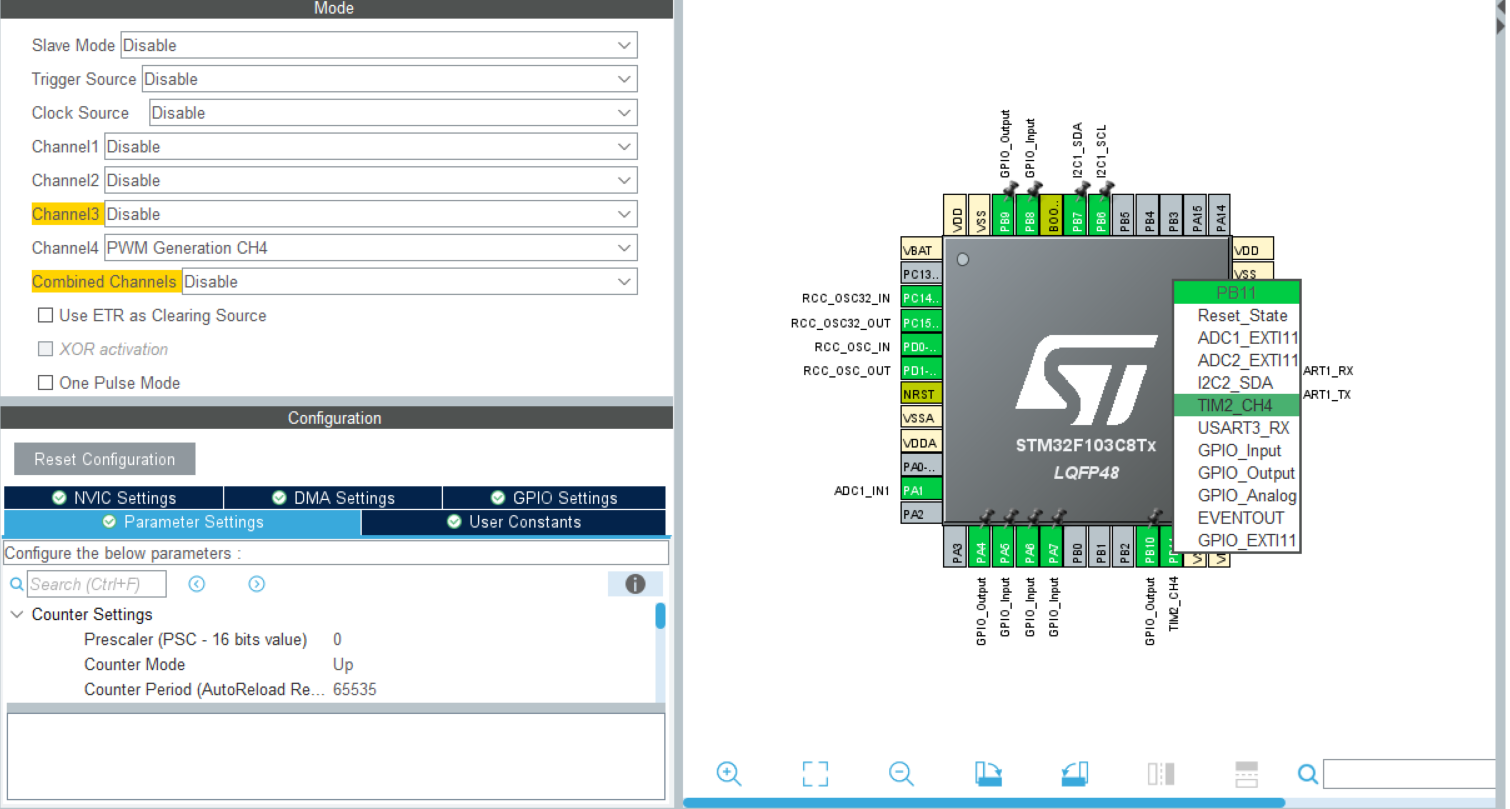Select pin PB7 I2C1_SDA
Screen dimensions: 1510x809
pyautogui.click(x=1077, y=215)
